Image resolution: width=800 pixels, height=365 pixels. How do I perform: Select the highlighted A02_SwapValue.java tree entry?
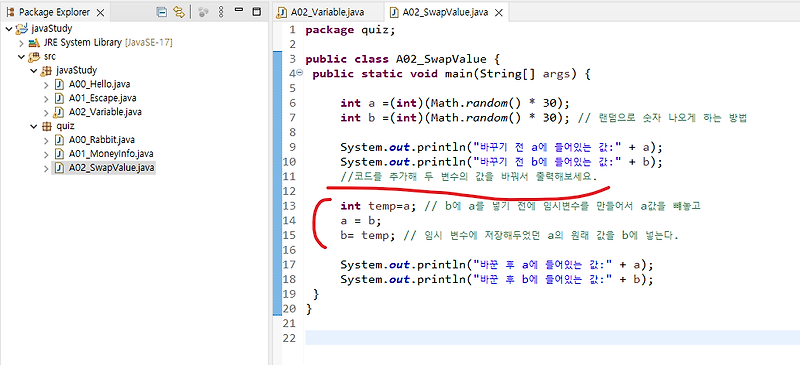112,167
